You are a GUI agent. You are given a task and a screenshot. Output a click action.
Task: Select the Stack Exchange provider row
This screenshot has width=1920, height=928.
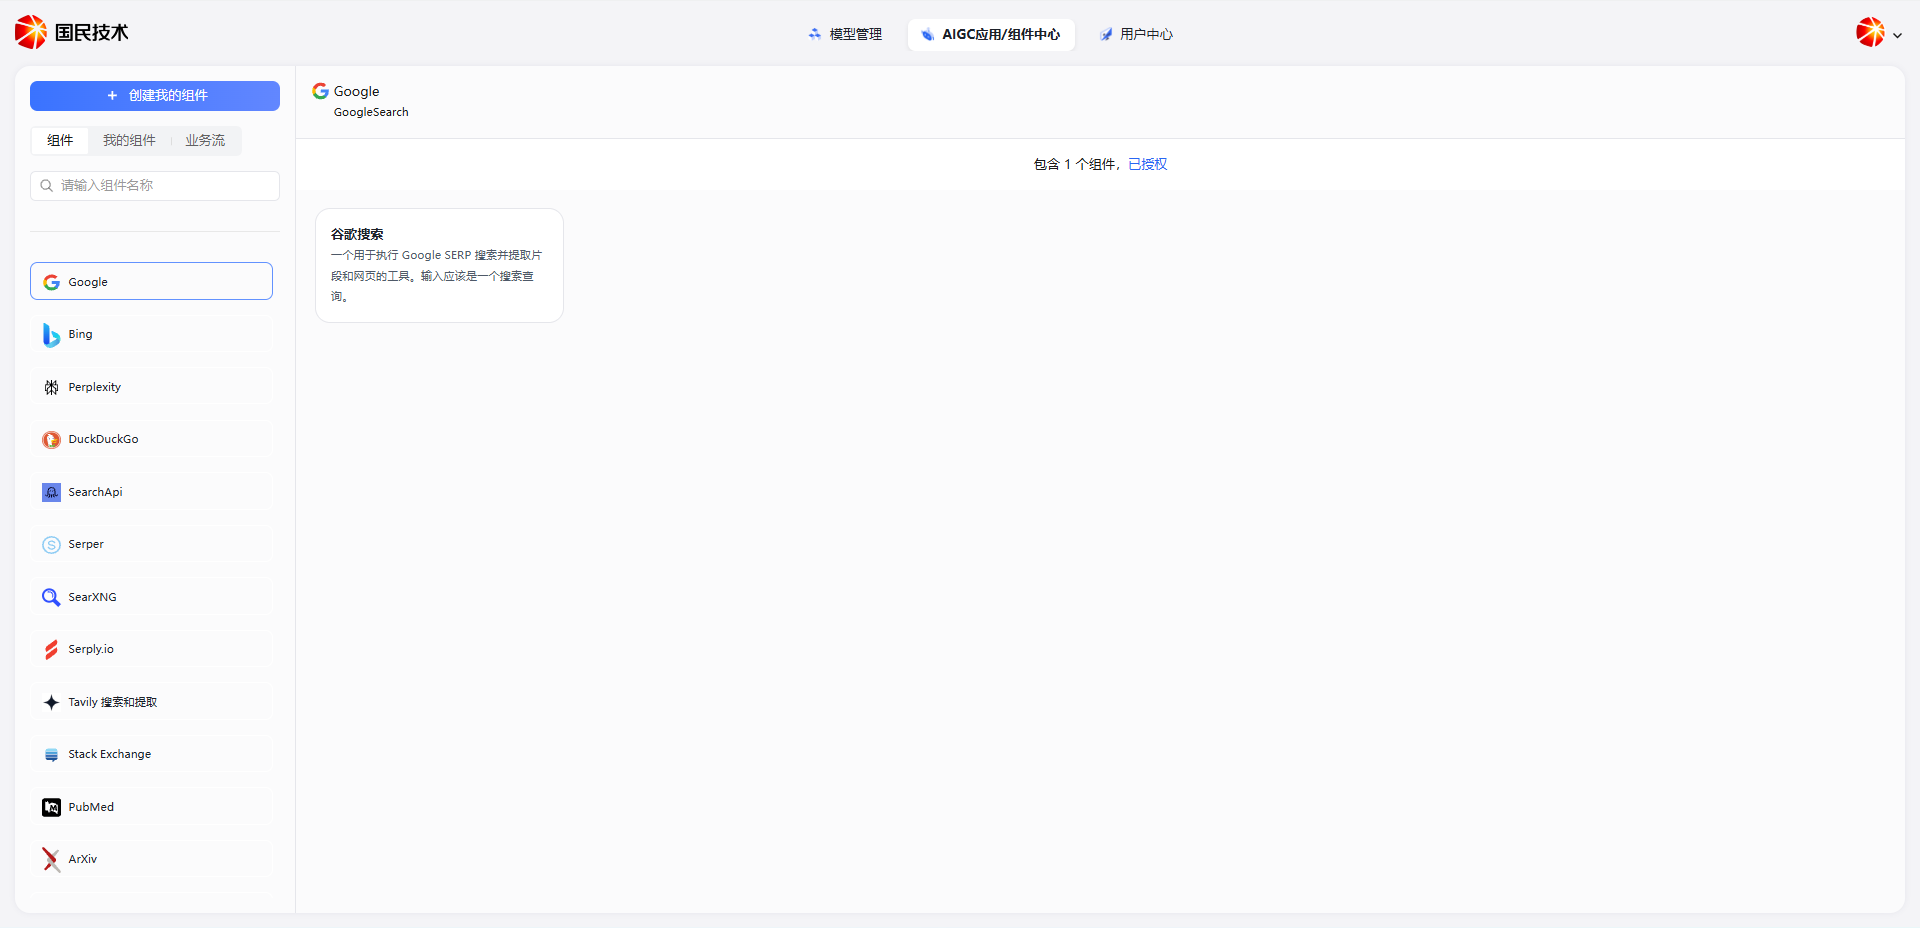pyautogui.click(x=151, y=754)
